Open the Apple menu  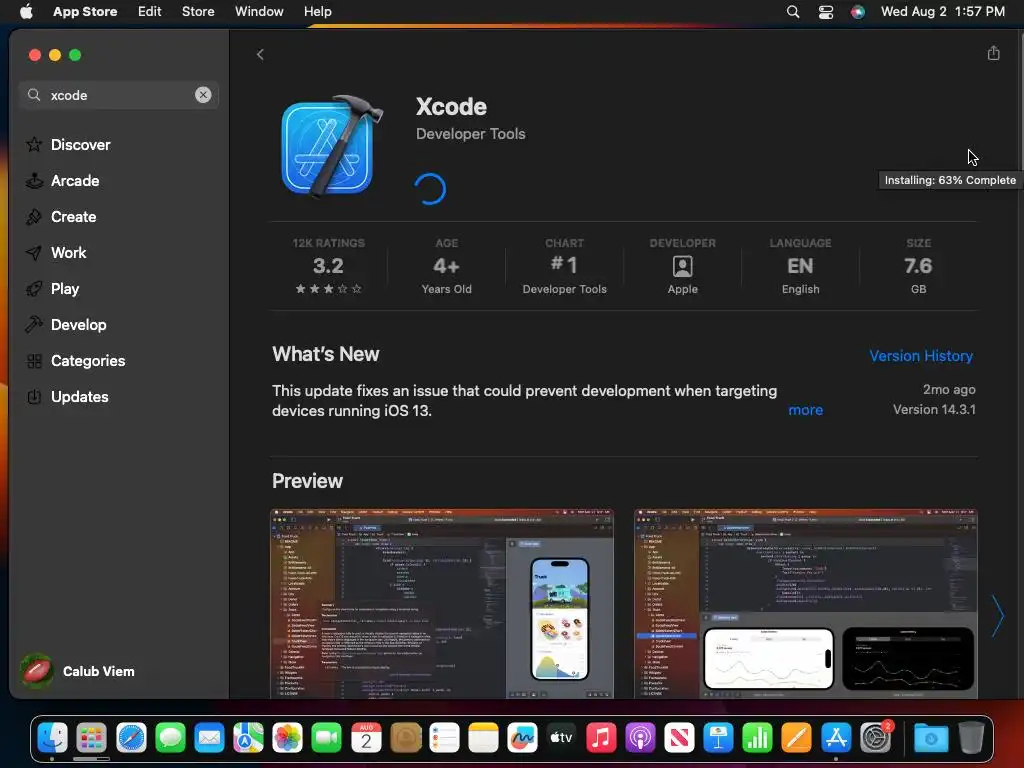tap(26, 11)
